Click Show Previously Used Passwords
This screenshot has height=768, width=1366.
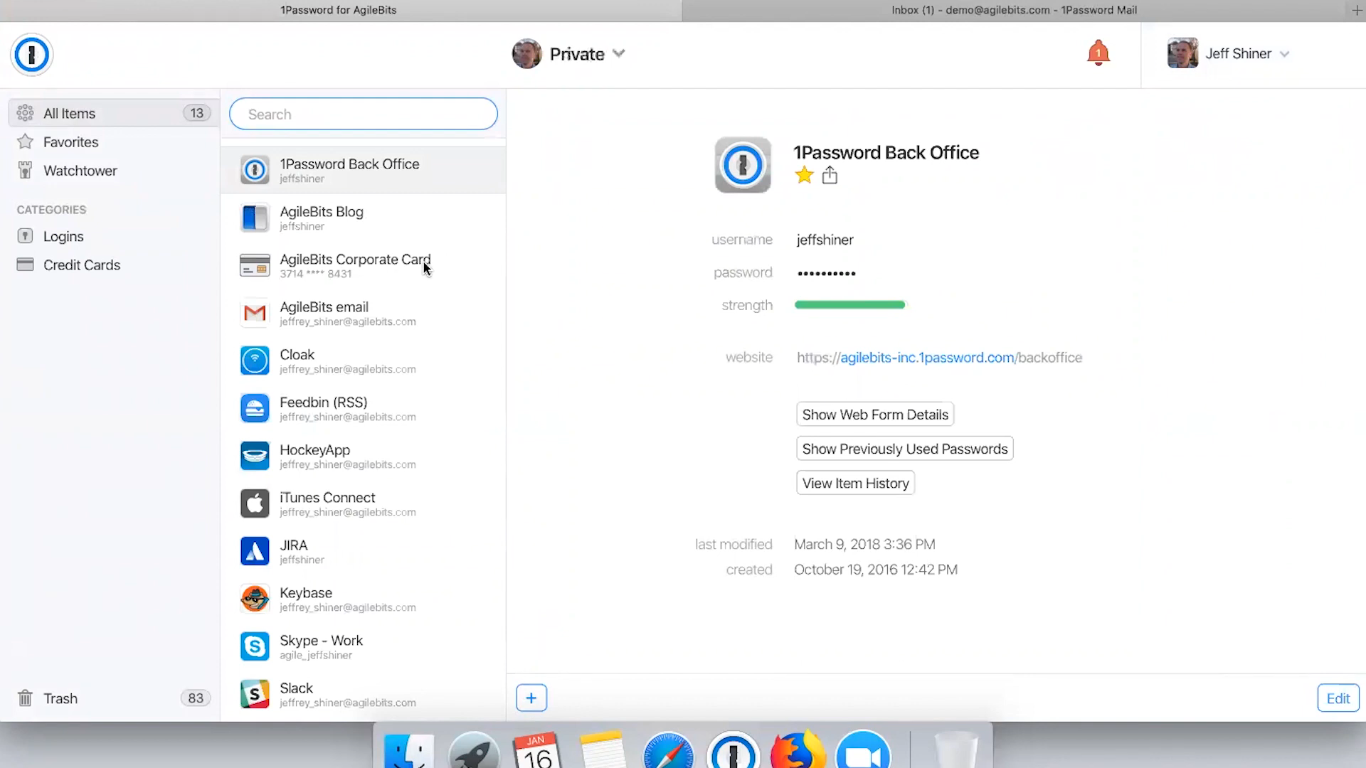[904, 449]
